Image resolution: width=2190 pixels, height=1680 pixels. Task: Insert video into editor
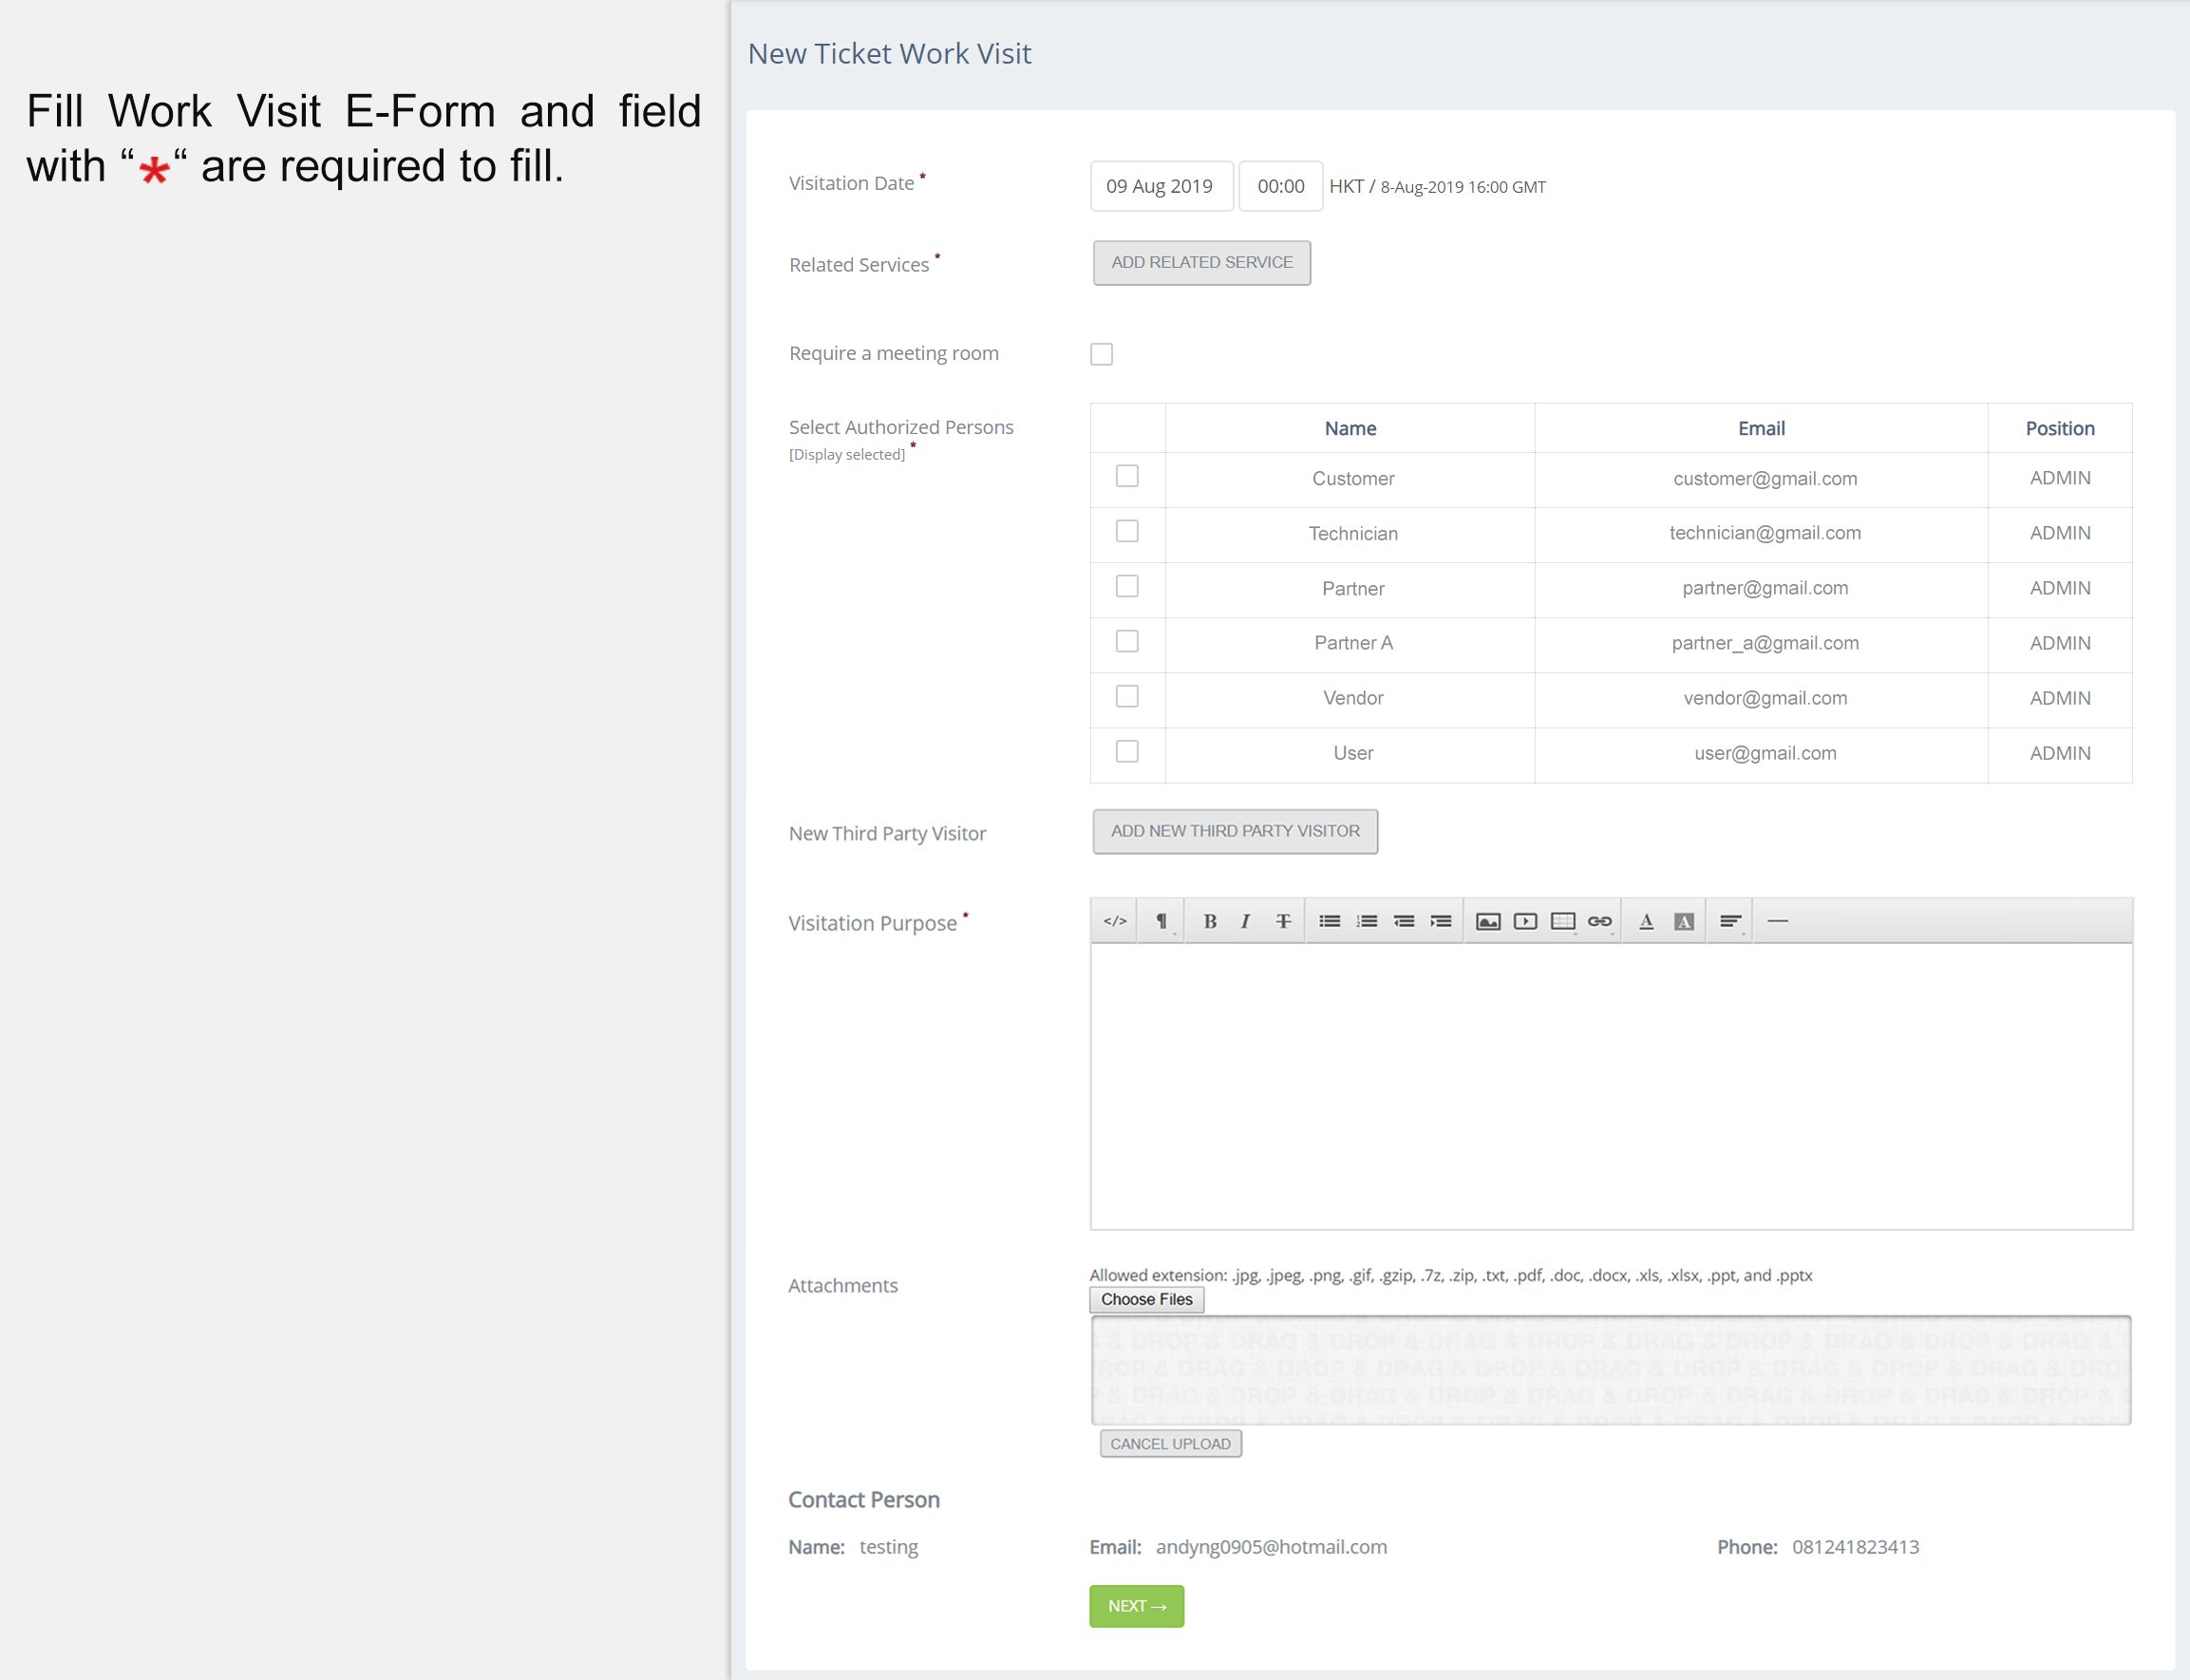(1525, 921)
